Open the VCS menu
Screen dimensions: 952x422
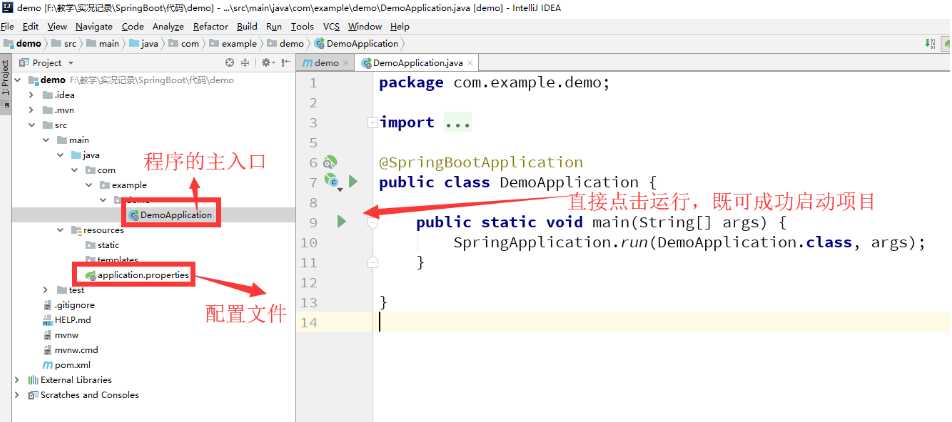332,27
